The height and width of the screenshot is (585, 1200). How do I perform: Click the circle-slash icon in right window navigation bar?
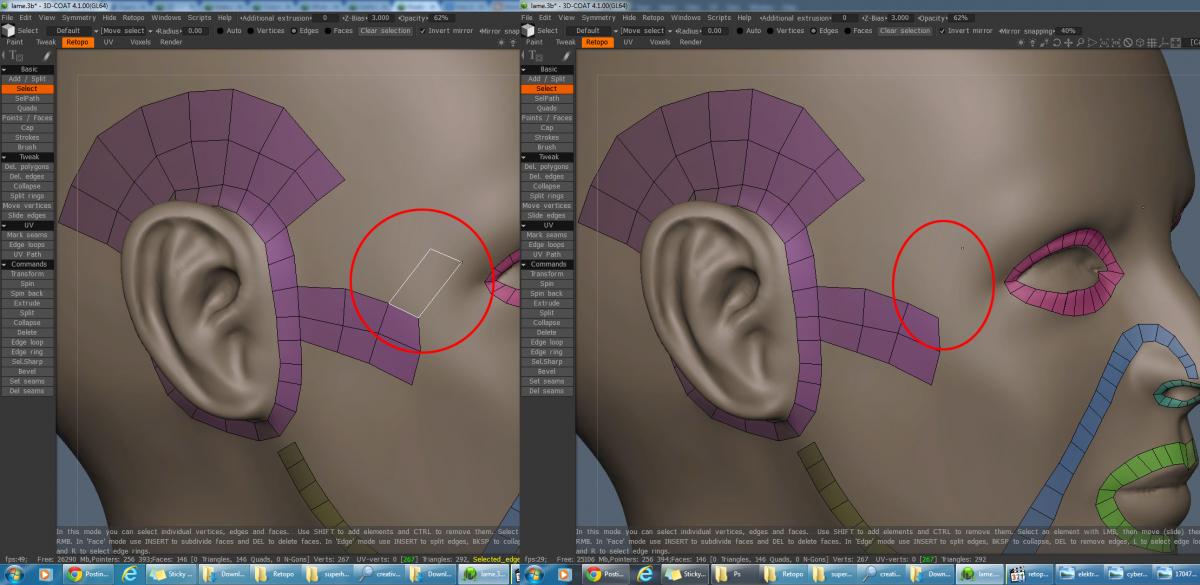point(1128,43)
